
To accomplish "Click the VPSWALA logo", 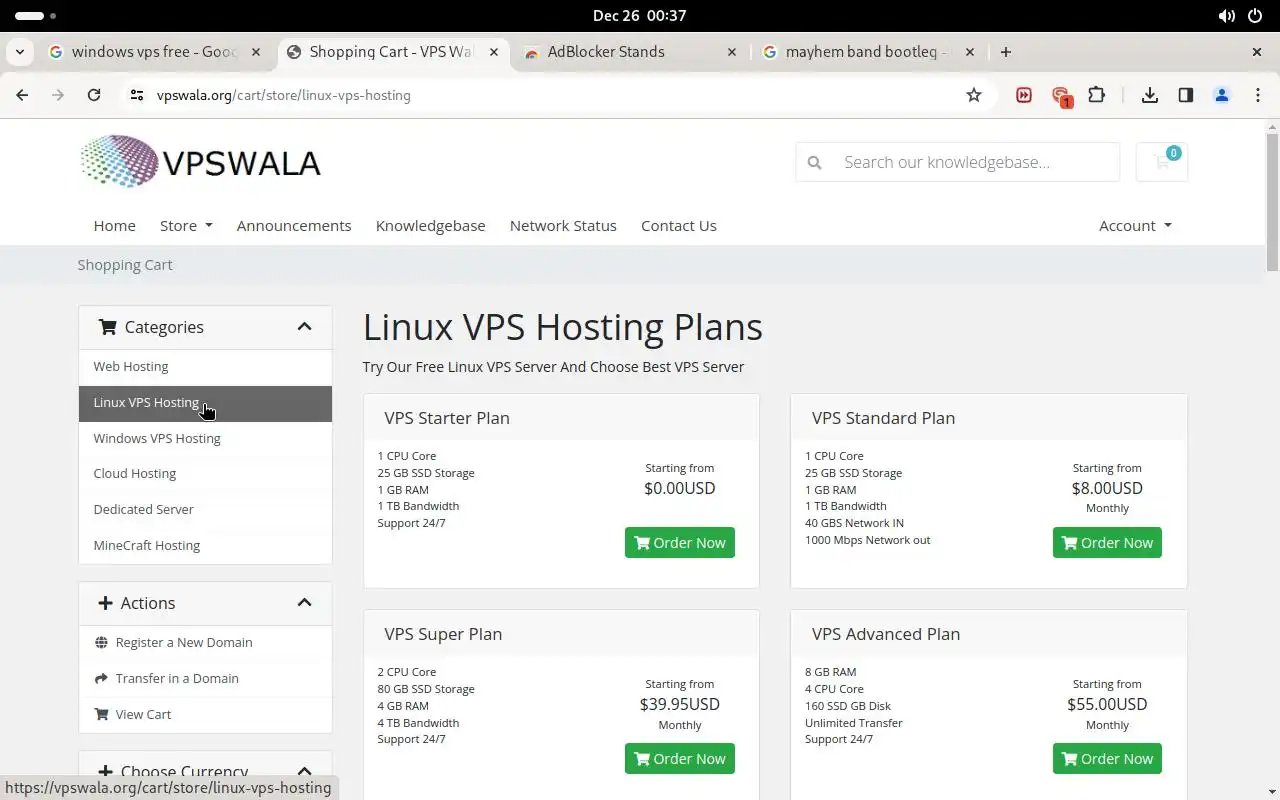I will pos(201,162).
